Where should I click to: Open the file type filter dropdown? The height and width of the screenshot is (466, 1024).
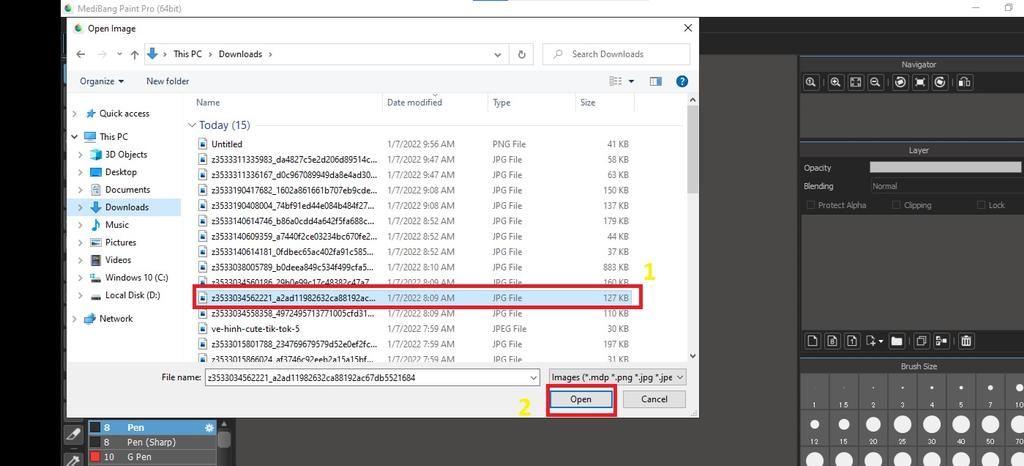(618, 377)
